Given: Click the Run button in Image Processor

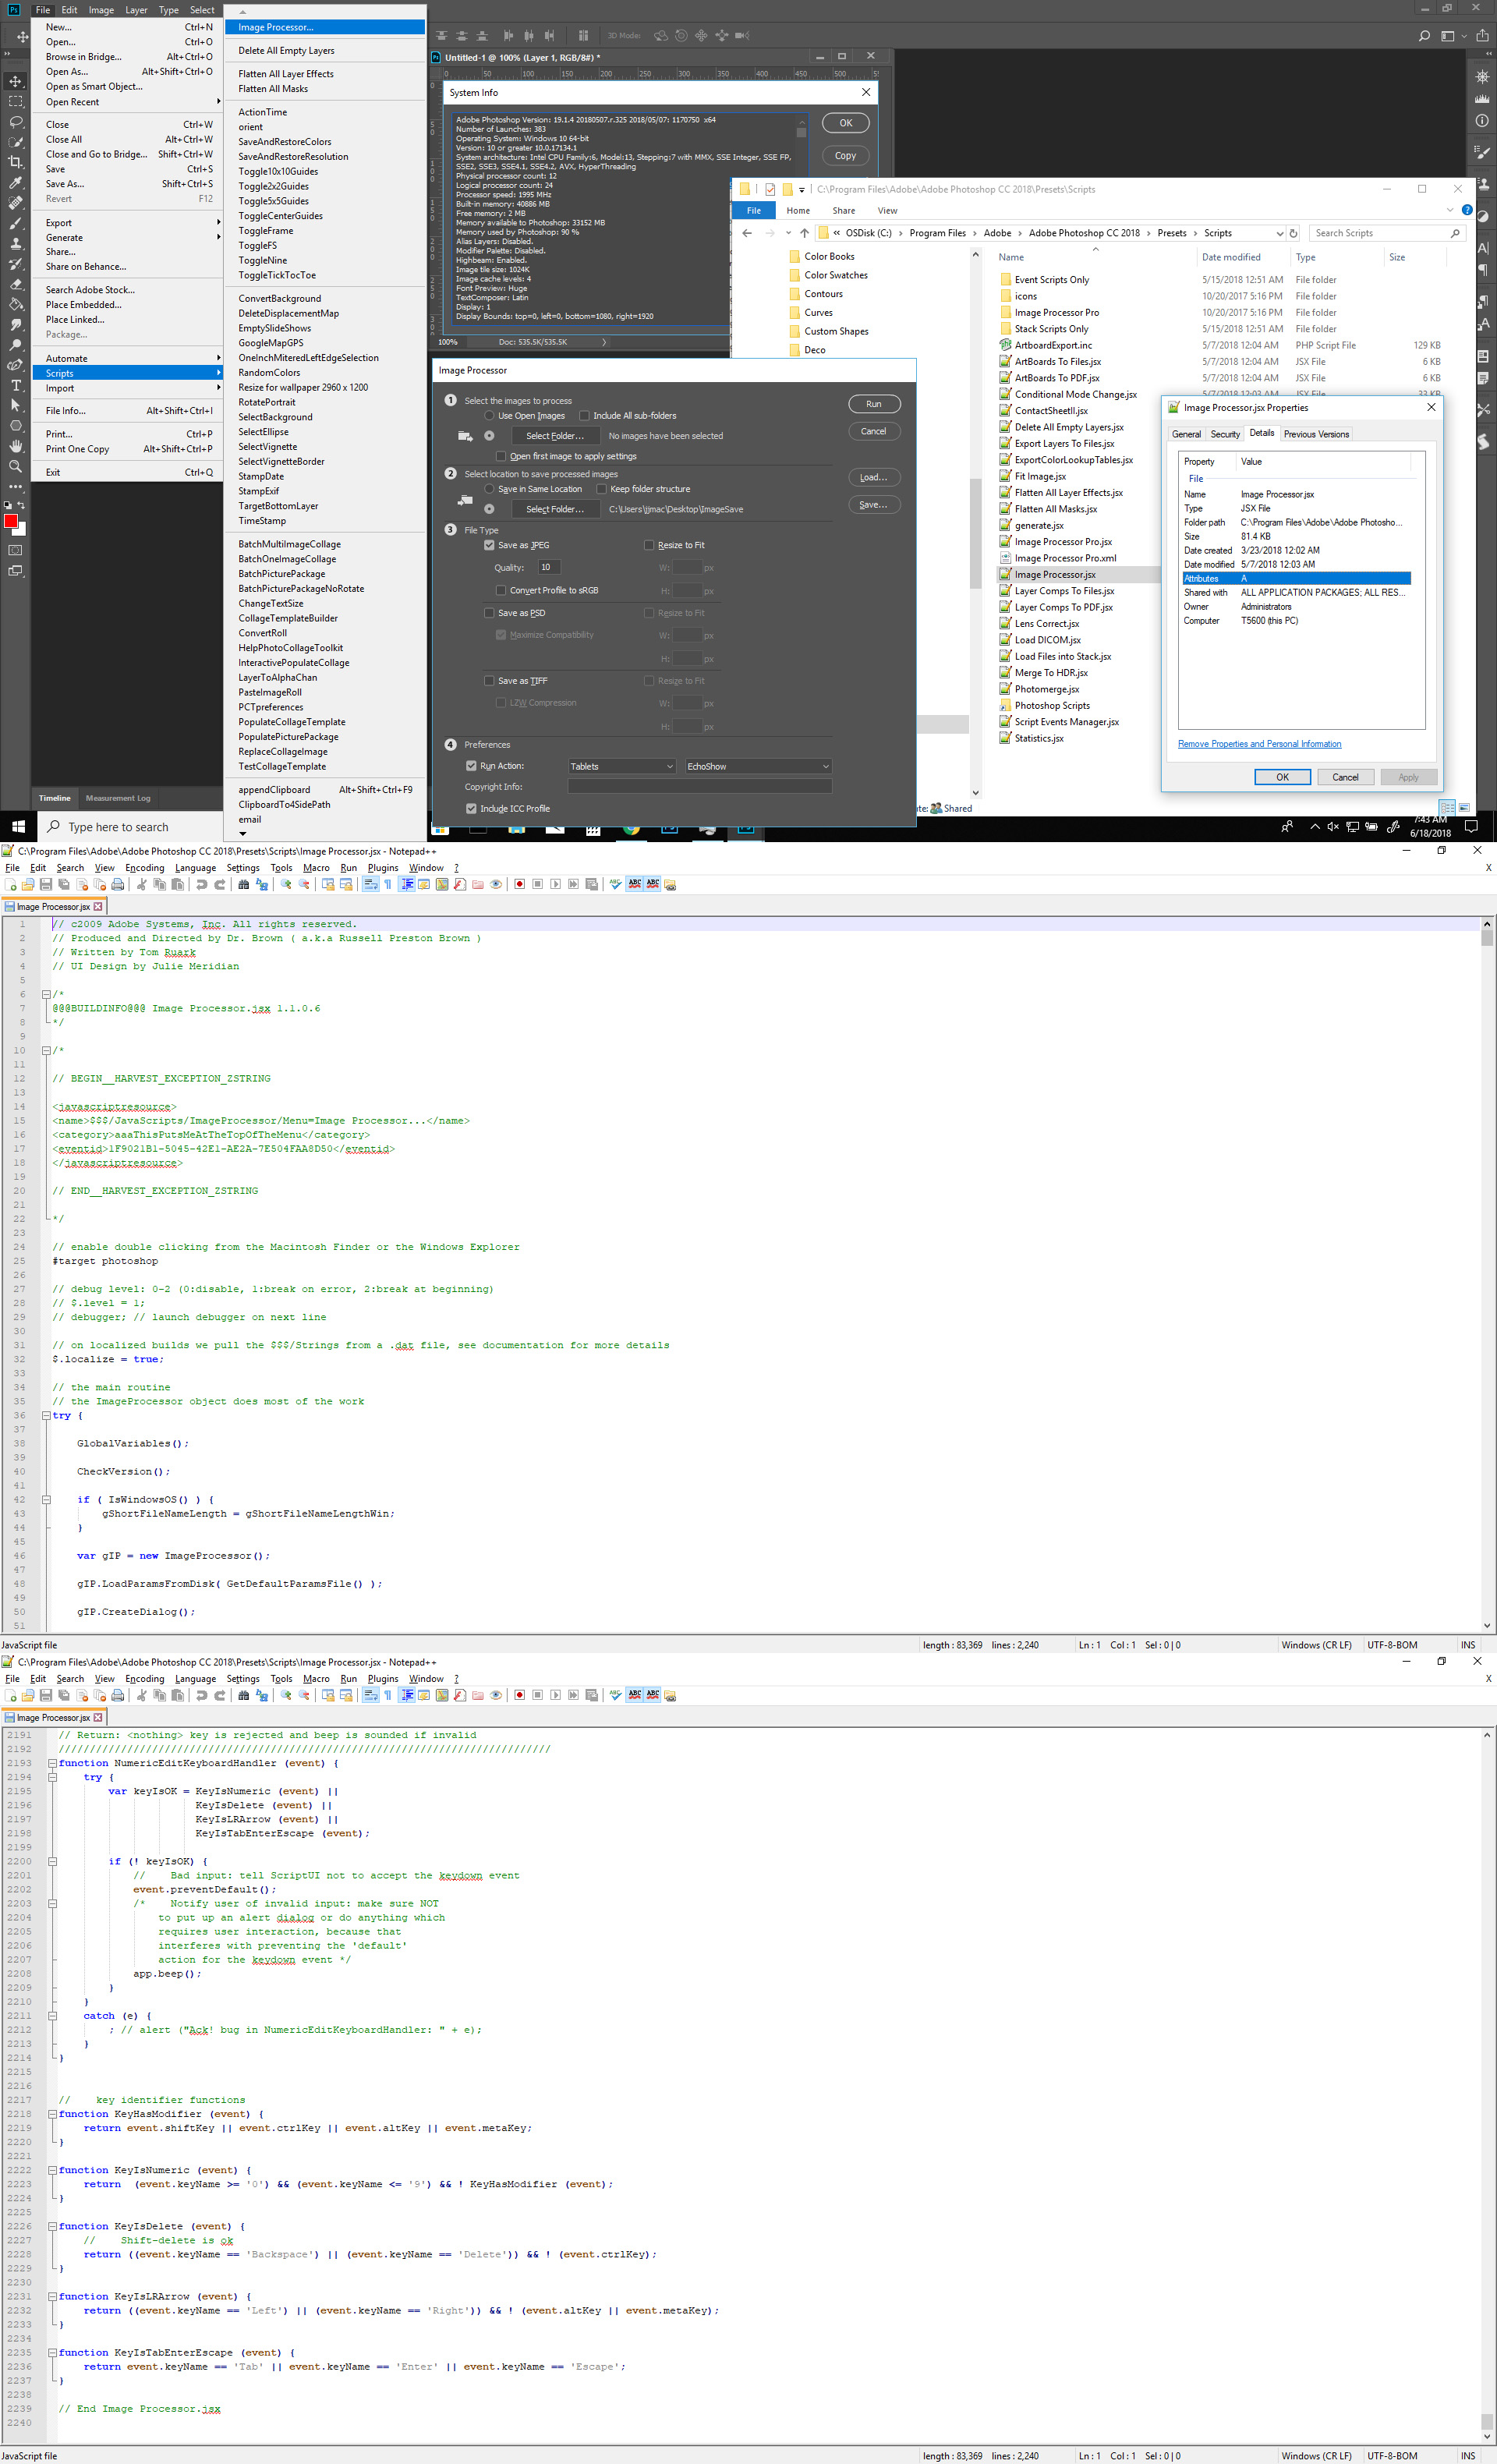Looking at the screenshot, I should [x=874, y=404].
